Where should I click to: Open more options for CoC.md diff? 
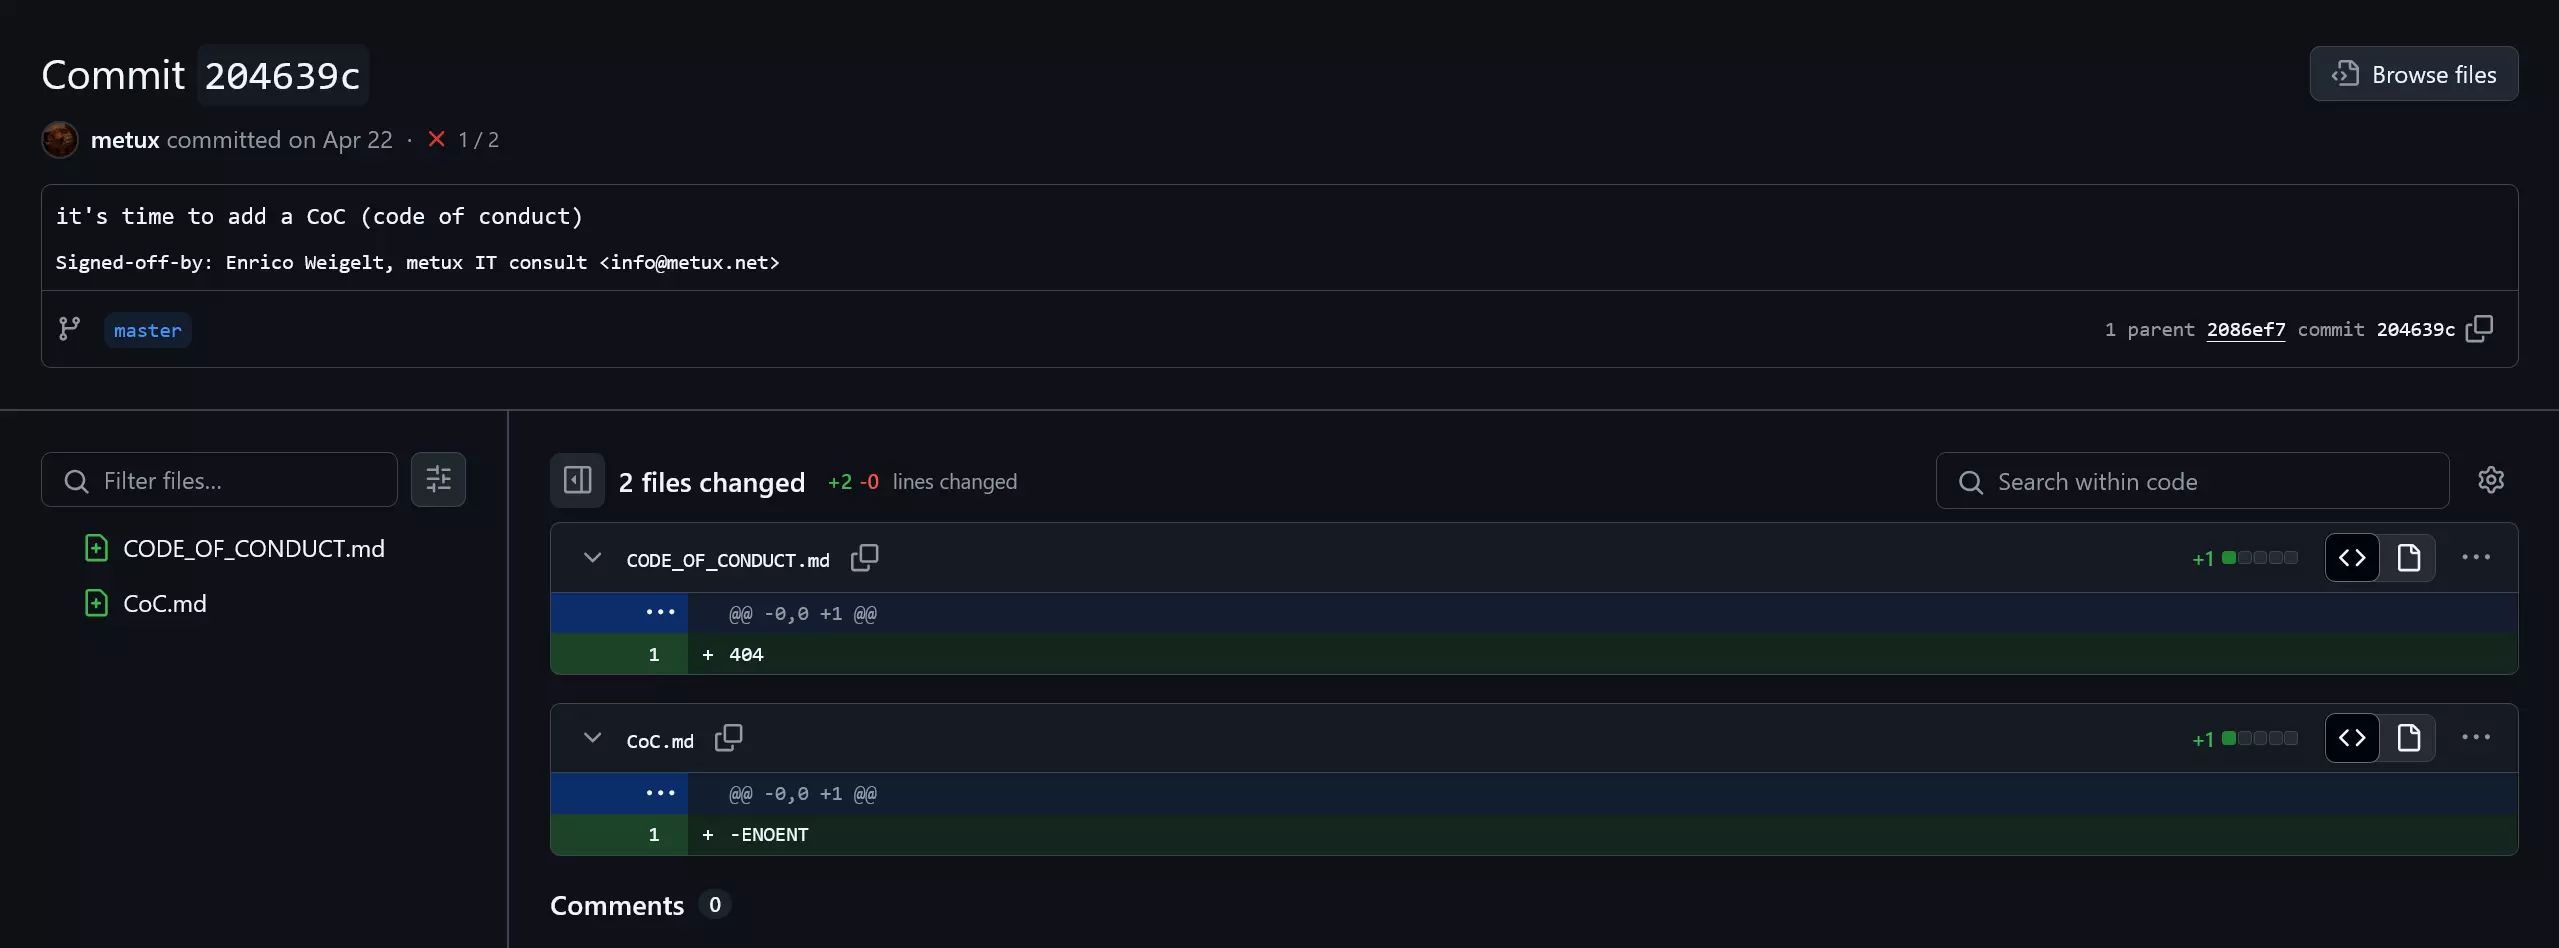coord(2476,738)
